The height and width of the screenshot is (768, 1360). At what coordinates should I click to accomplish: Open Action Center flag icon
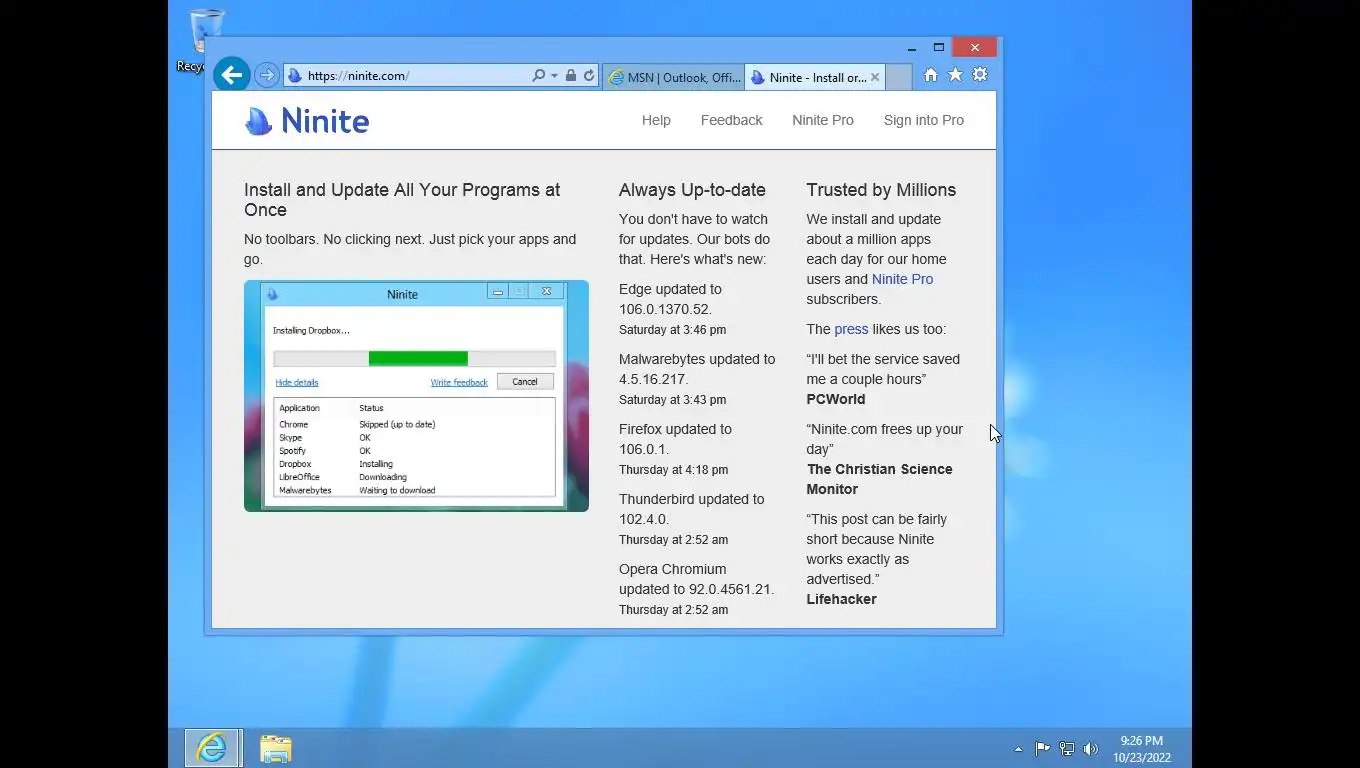point(1042,748)
